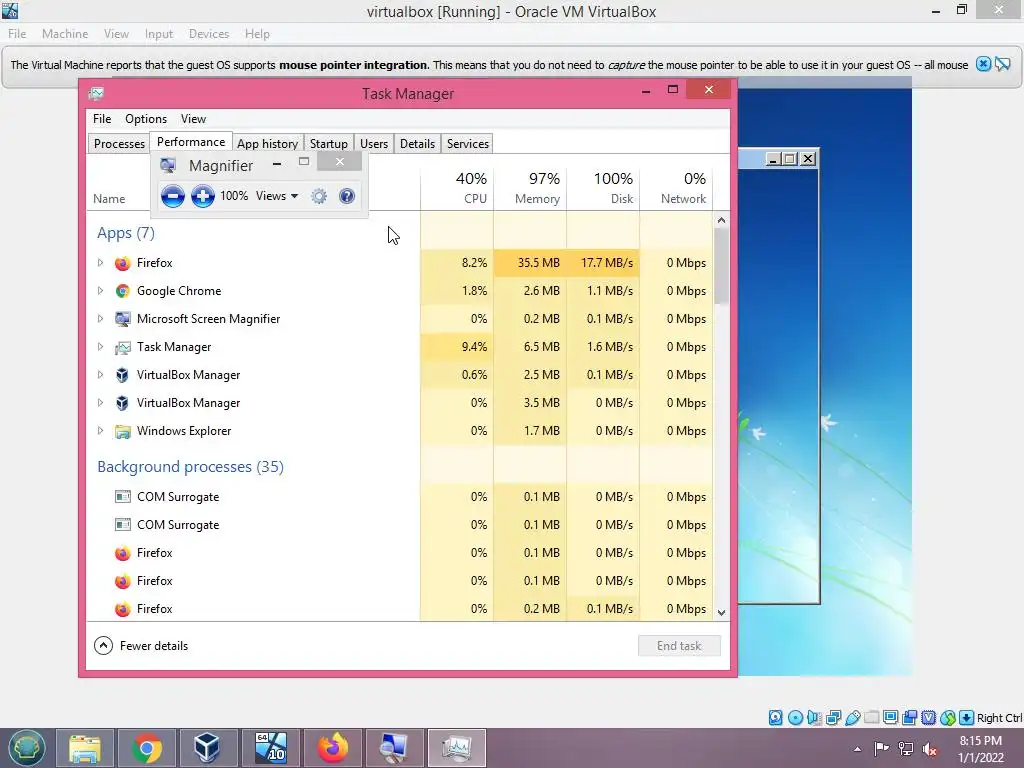Open VirtualBox Machine menu
The image size is (1024, 768).
click(65, 34)
